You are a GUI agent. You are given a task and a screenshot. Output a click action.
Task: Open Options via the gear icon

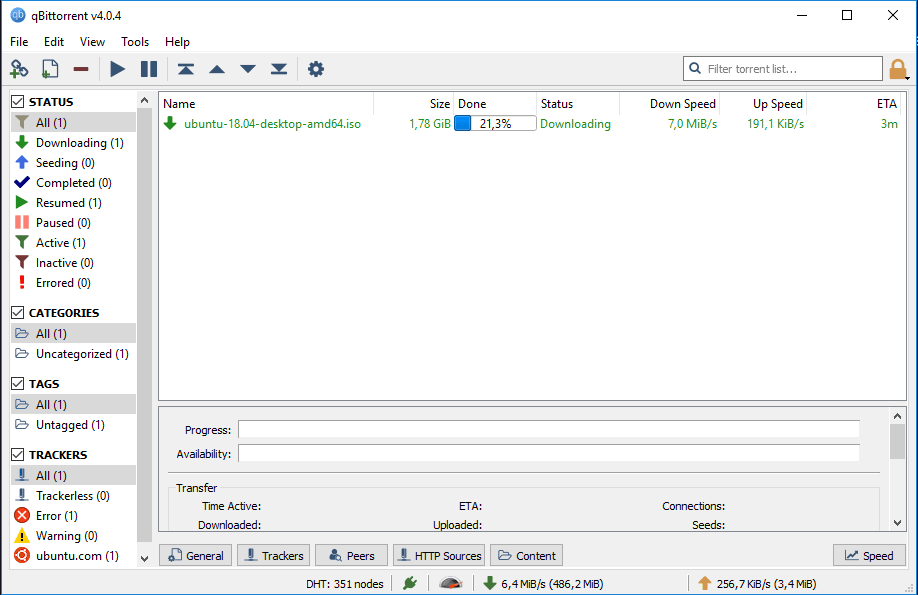click(x=316, y=69)
